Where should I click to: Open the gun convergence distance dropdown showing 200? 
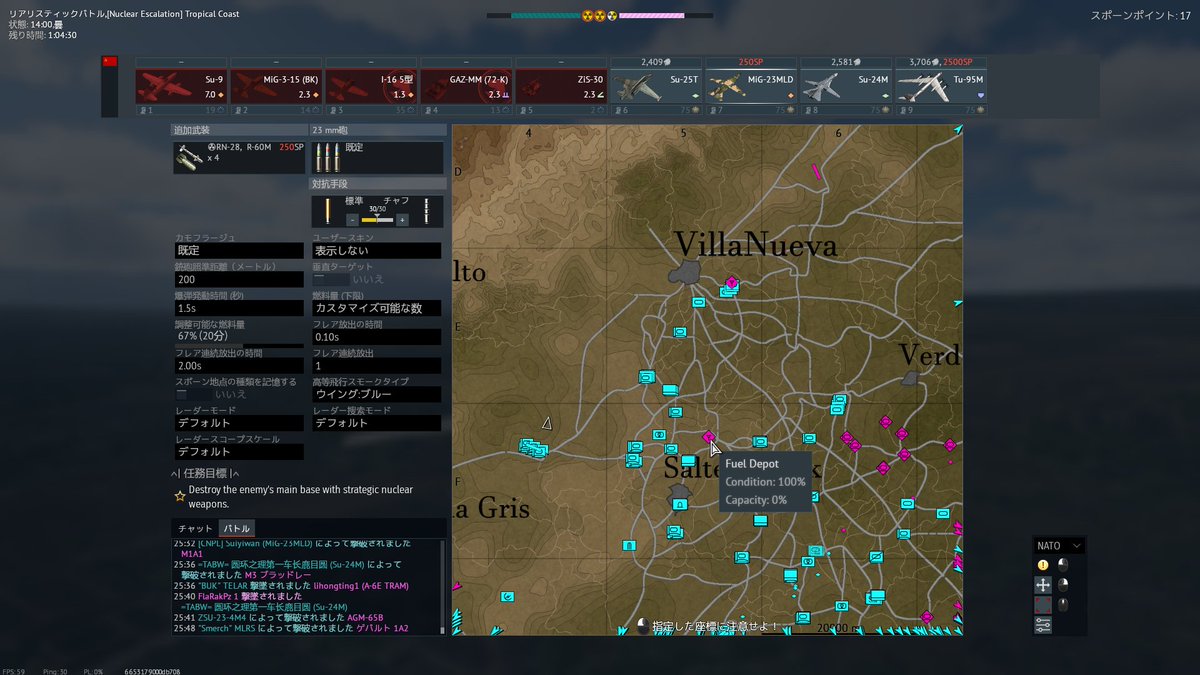[x=239, y=280]
